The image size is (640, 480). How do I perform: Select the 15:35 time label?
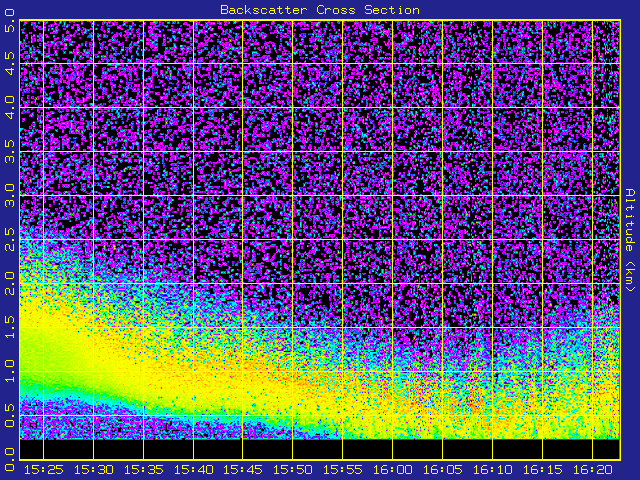click(143, 470)
